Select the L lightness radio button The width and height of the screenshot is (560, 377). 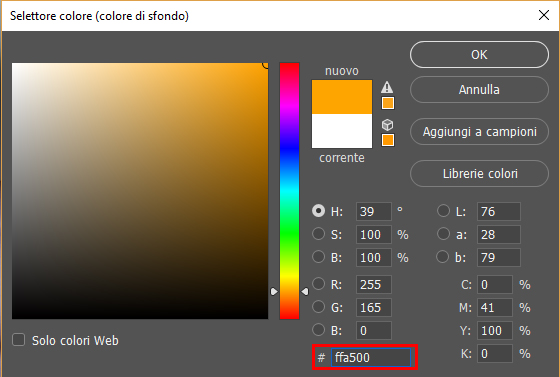tap(443, 211)
